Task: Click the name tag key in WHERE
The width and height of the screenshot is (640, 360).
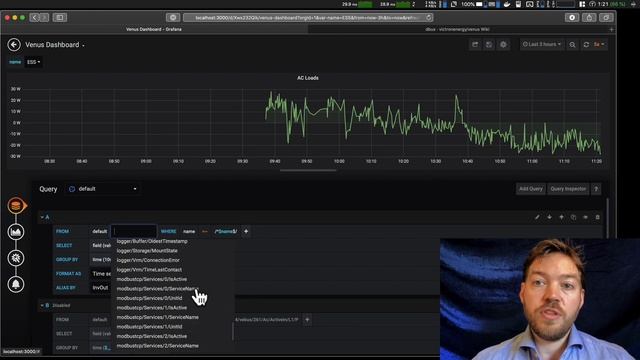Action: pos(189,231)
